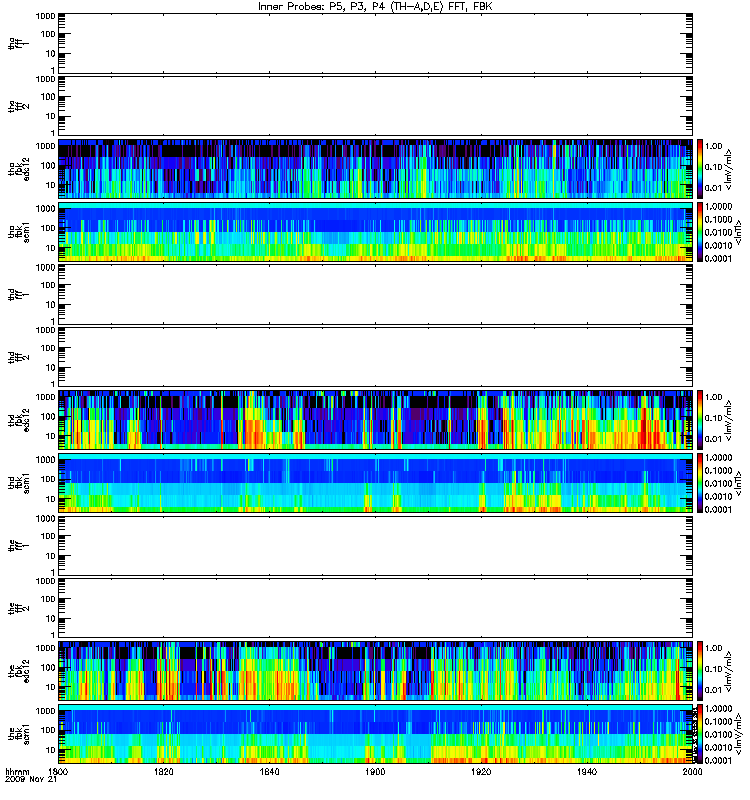Screen dimensions: 750x800
Task: Click the 'thd fff 2' panel label
Action: [x=18, y=357]
